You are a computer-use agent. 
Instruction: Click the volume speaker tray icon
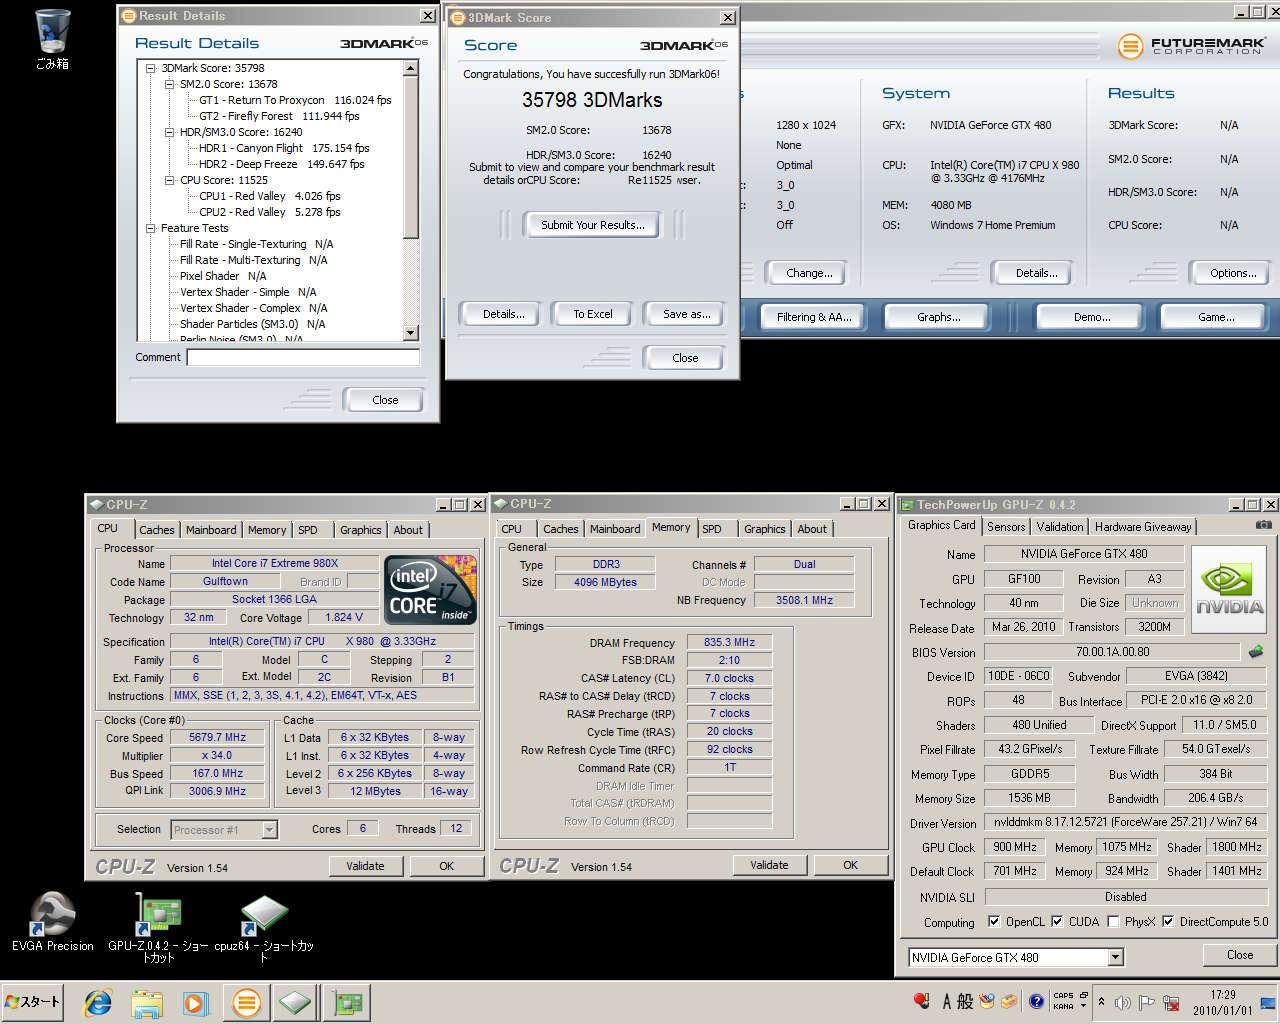pos(1123,1002)
